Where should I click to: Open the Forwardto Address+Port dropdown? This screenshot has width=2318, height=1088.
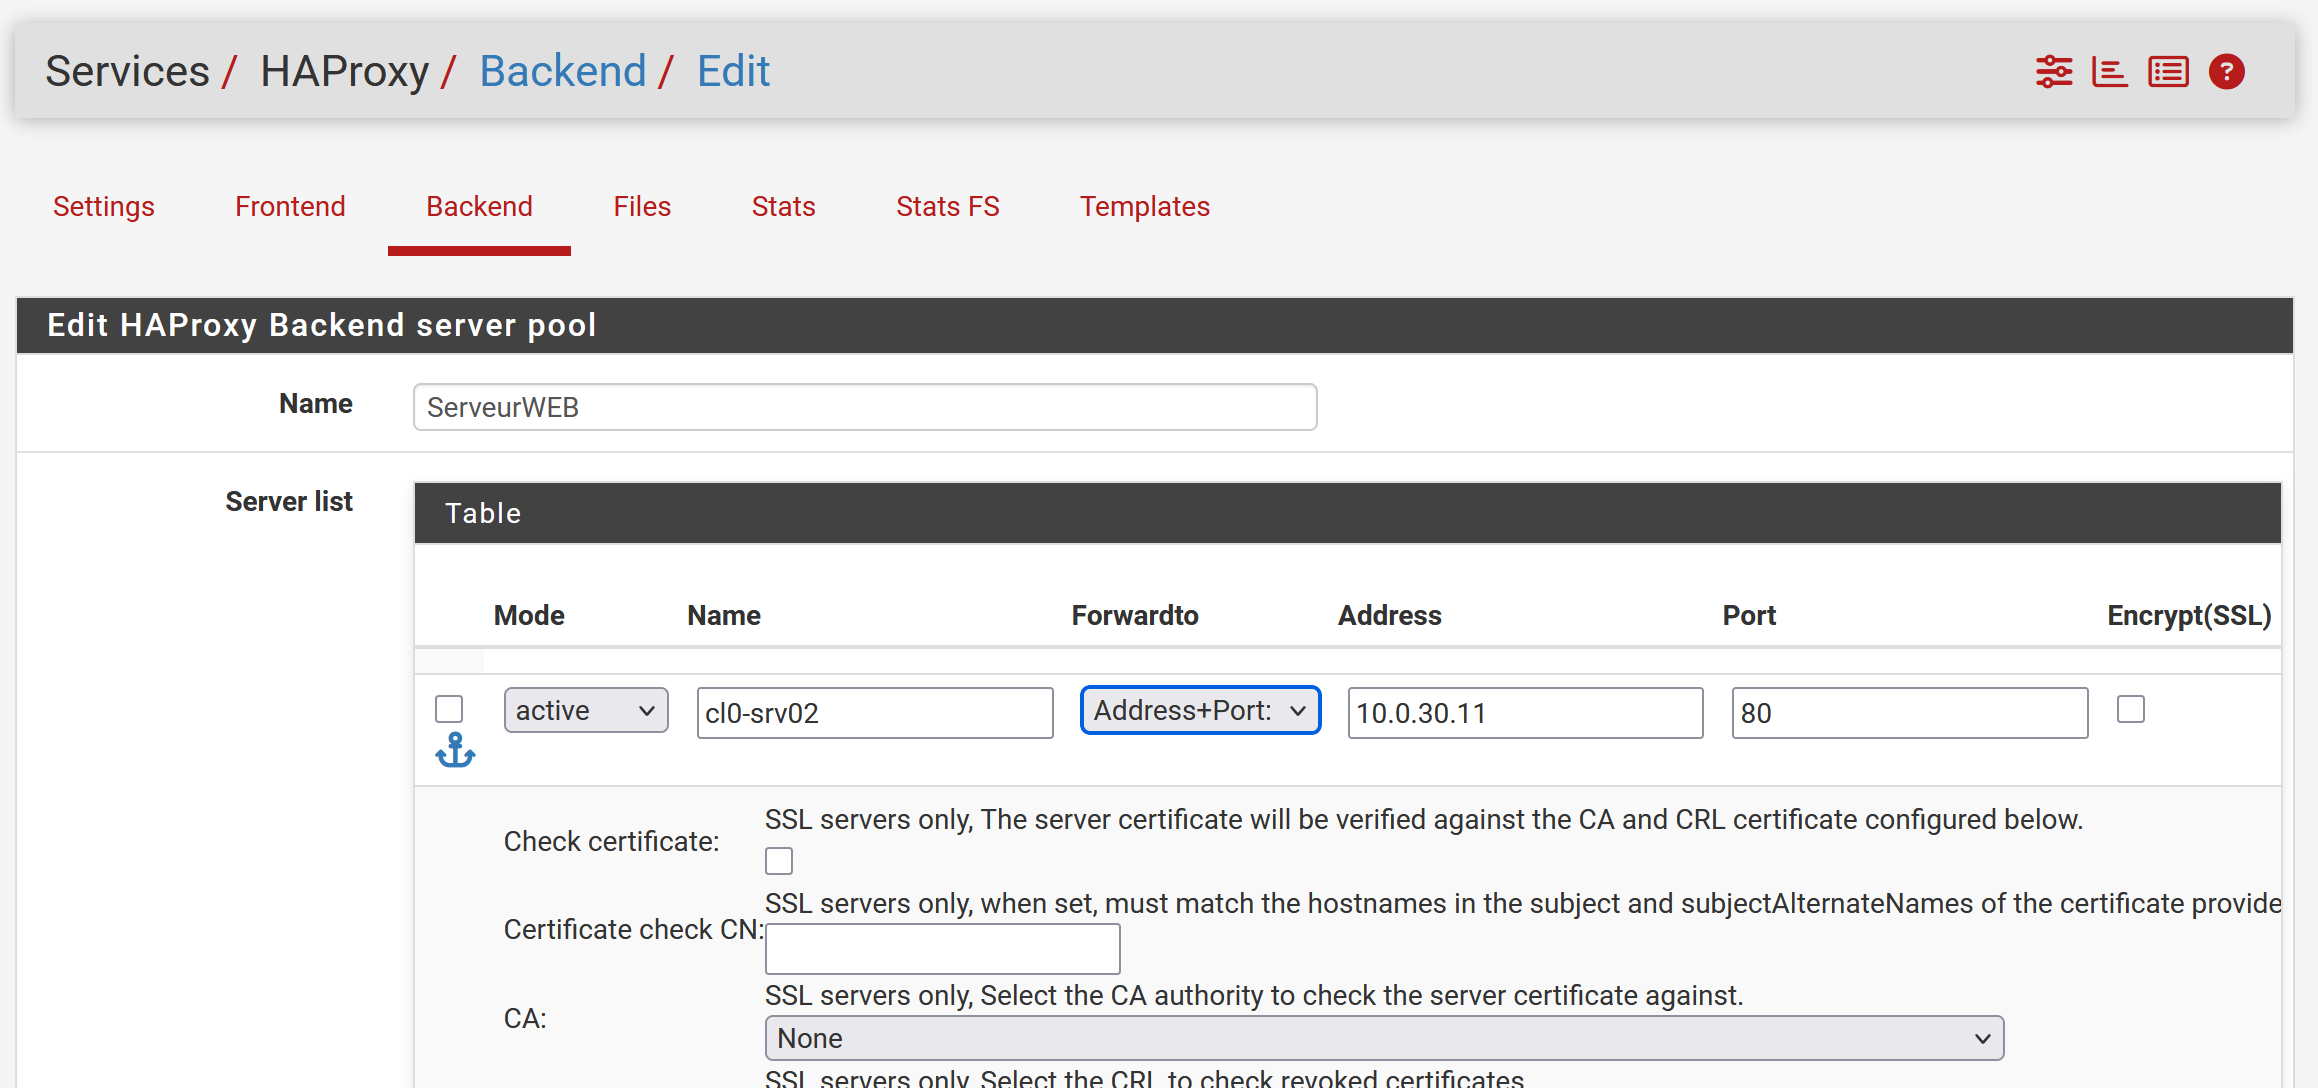[1200, 710]
